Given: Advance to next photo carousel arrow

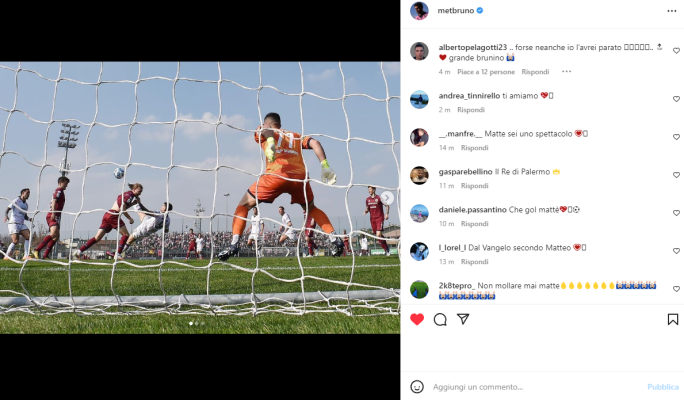Looking at the screenshot, I should (386, 198).
